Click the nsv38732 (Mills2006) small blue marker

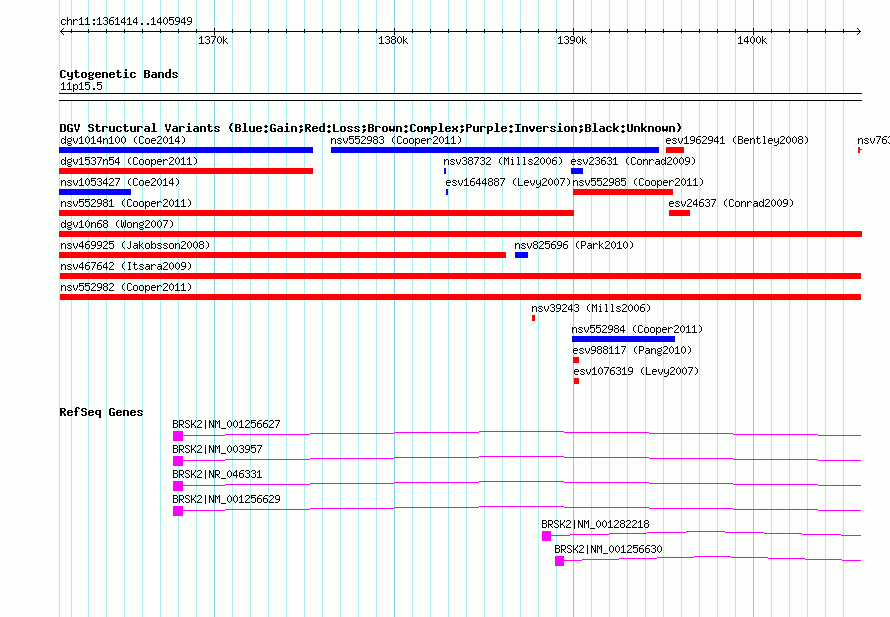click(x=445, y=171)
